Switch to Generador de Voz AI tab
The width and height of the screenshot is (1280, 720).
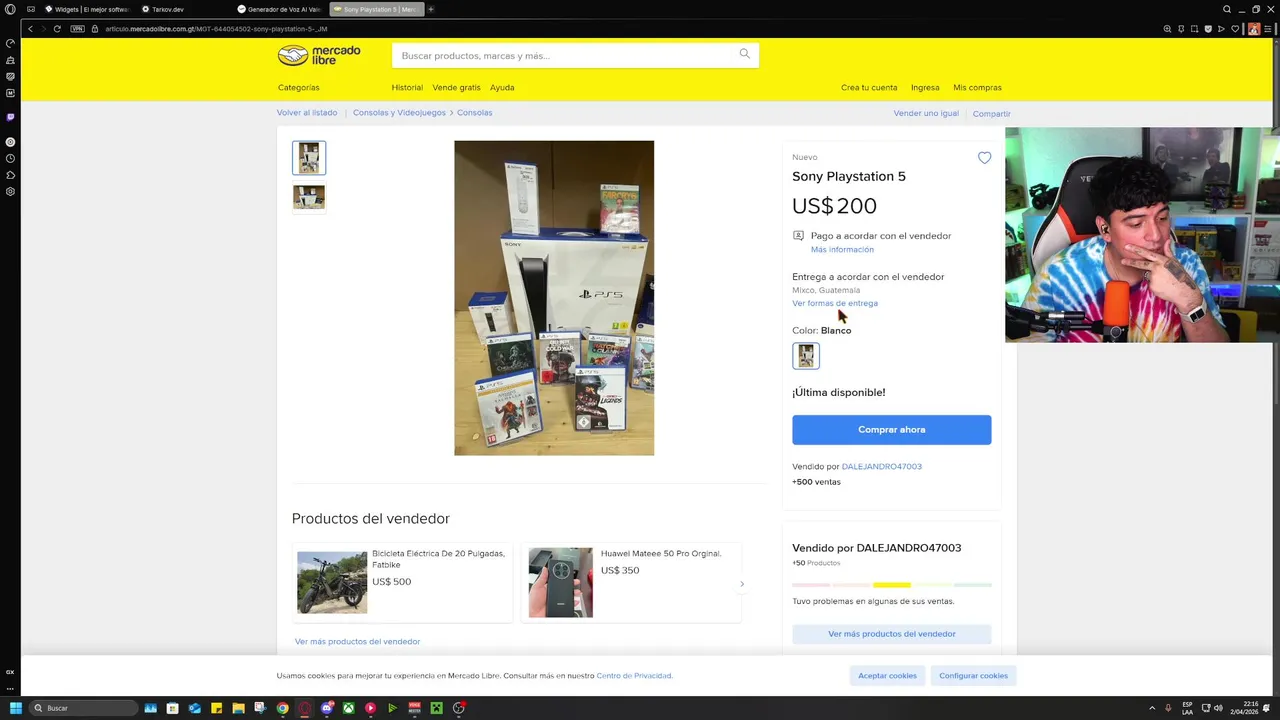(278, 9)
